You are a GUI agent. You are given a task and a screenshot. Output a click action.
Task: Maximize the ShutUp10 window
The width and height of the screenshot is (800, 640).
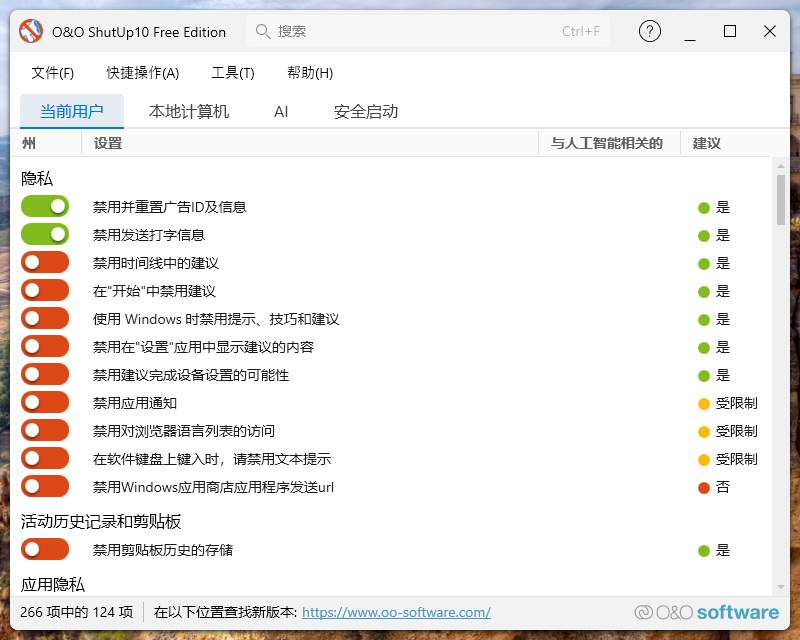click(730, 32)
